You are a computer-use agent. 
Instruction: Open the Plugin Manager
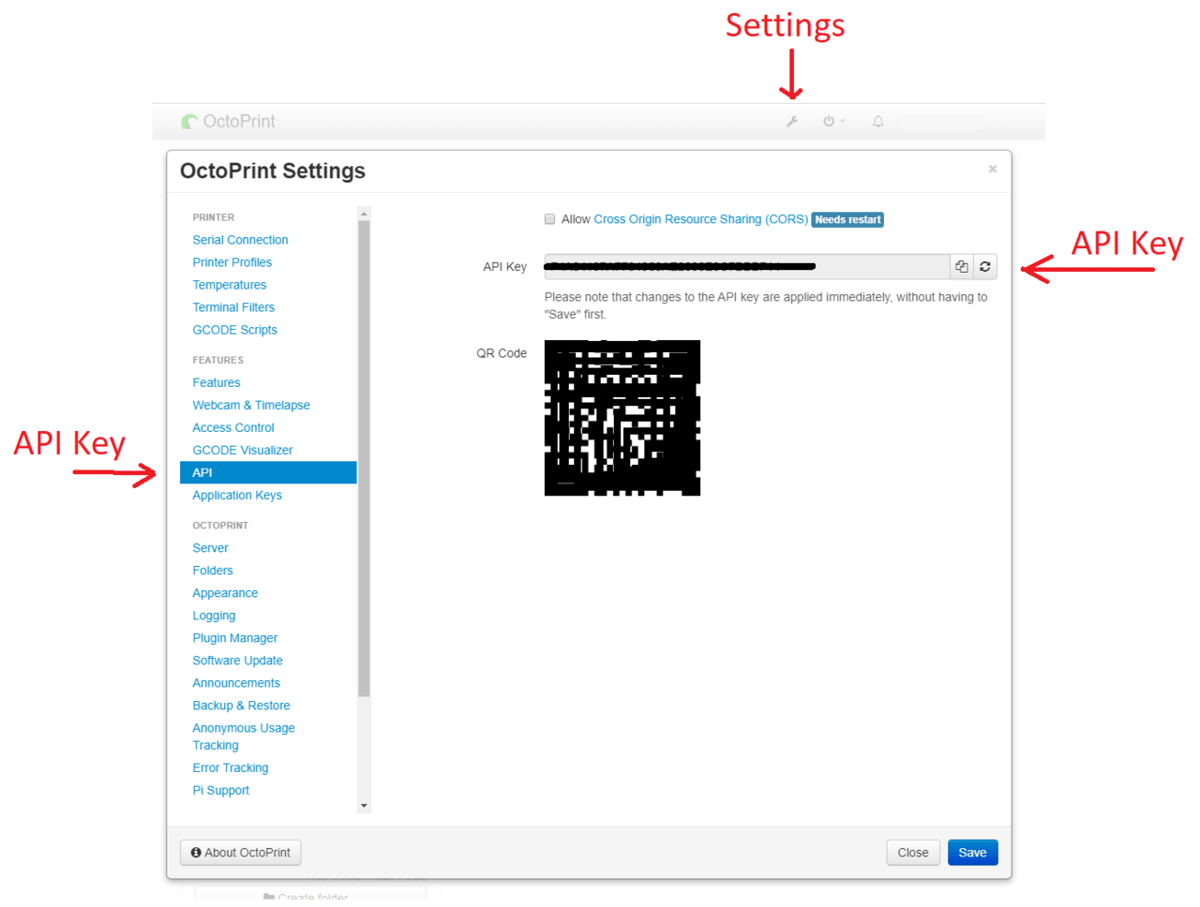click(235, 638)
